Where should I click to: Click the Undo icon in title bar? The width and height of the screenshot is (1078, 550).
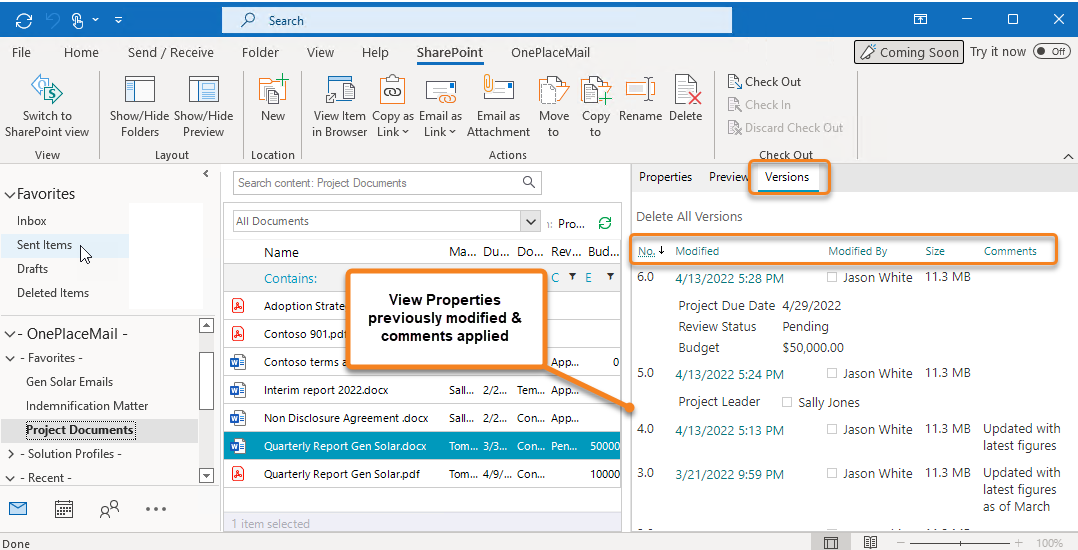coord(52,21)
